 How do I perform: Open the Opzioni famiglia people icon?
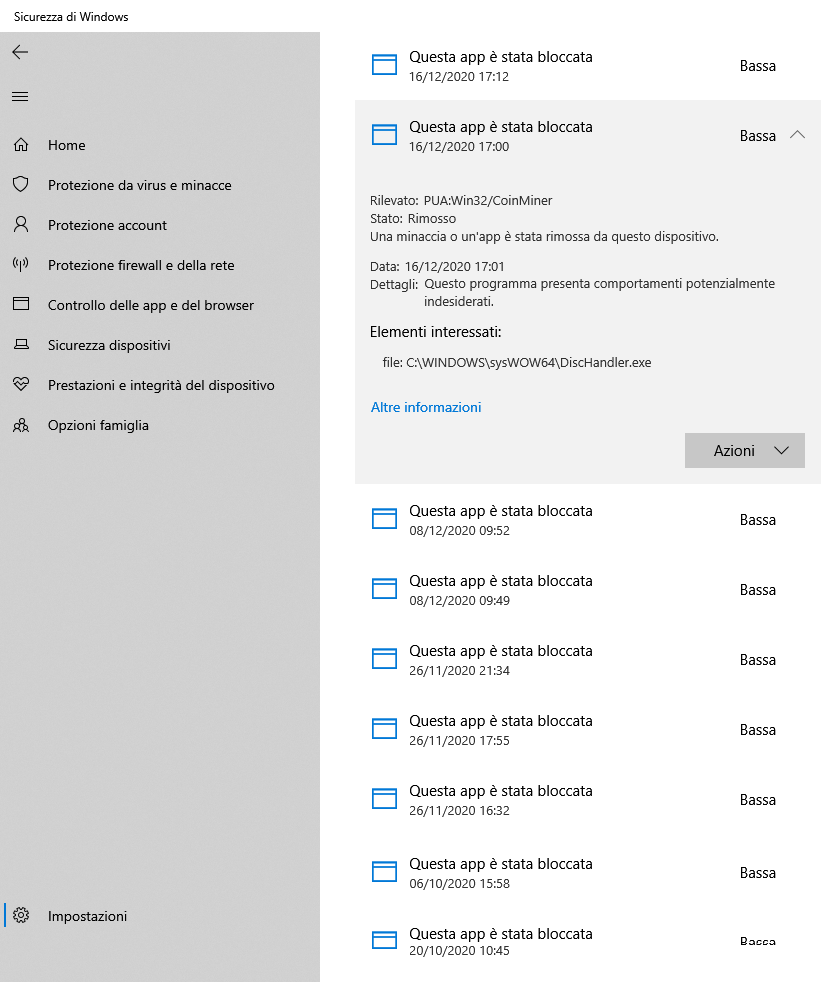21,425
